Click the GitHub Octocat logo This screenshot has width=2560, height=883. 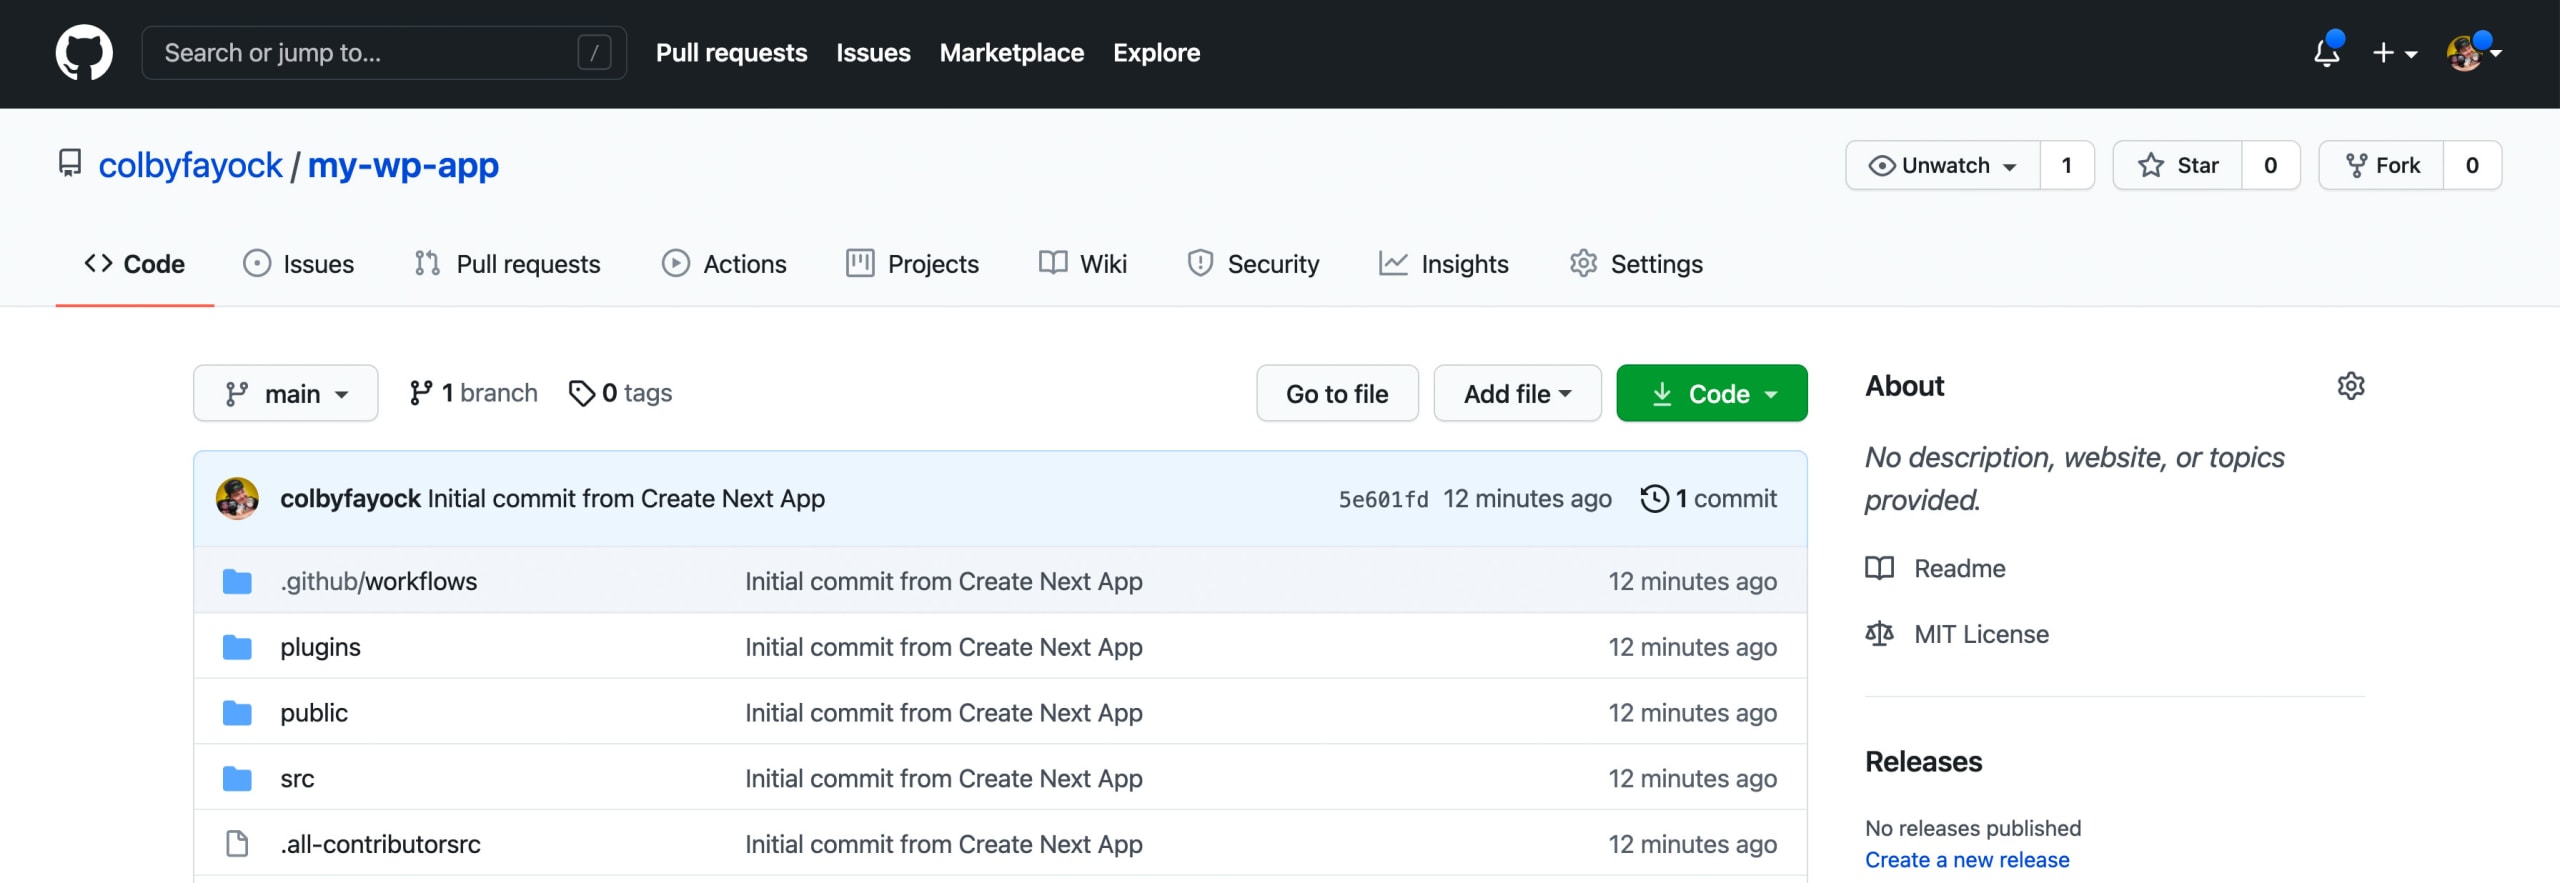(x=84, y=53)
